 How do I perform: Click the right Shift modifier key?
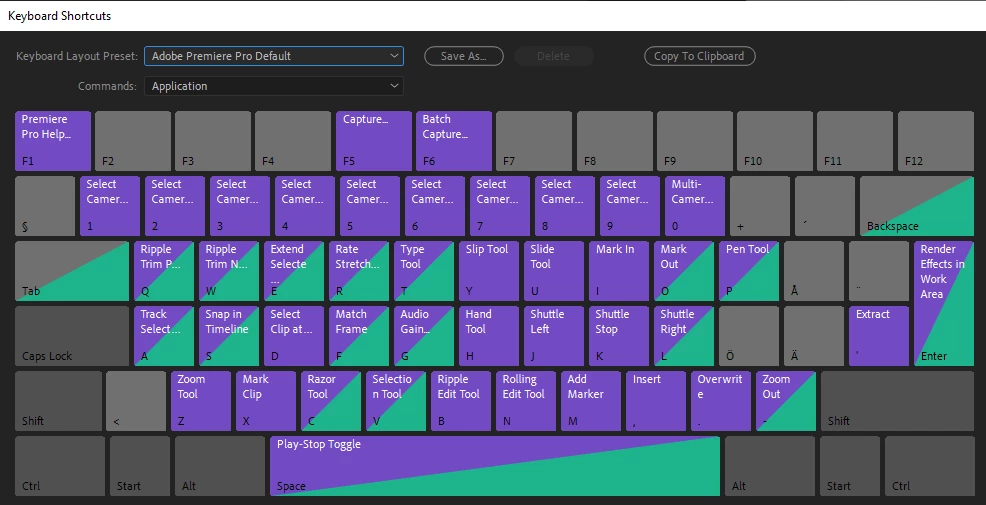pos(897,401)
